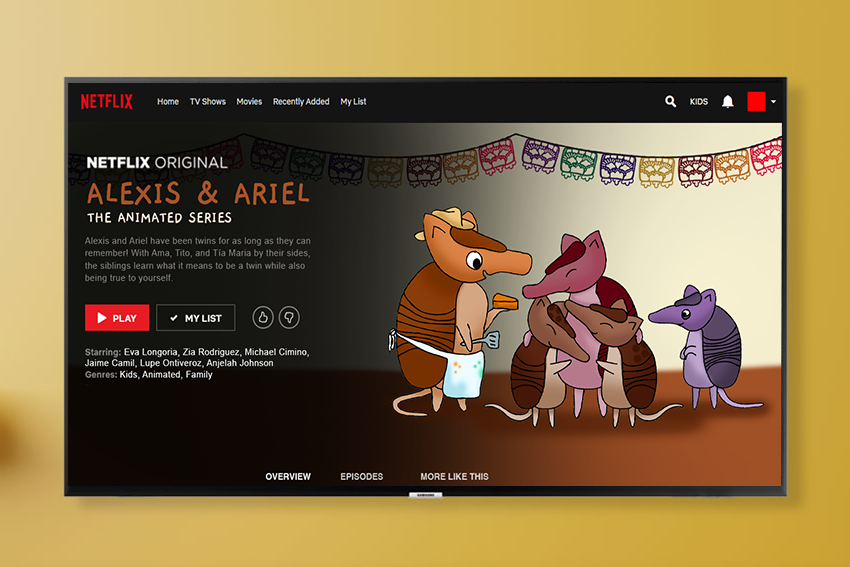This screenshot has height=567, width=850.
Task: Click cast name Lupe Ontiveroz
Action: tap(171, 363)
